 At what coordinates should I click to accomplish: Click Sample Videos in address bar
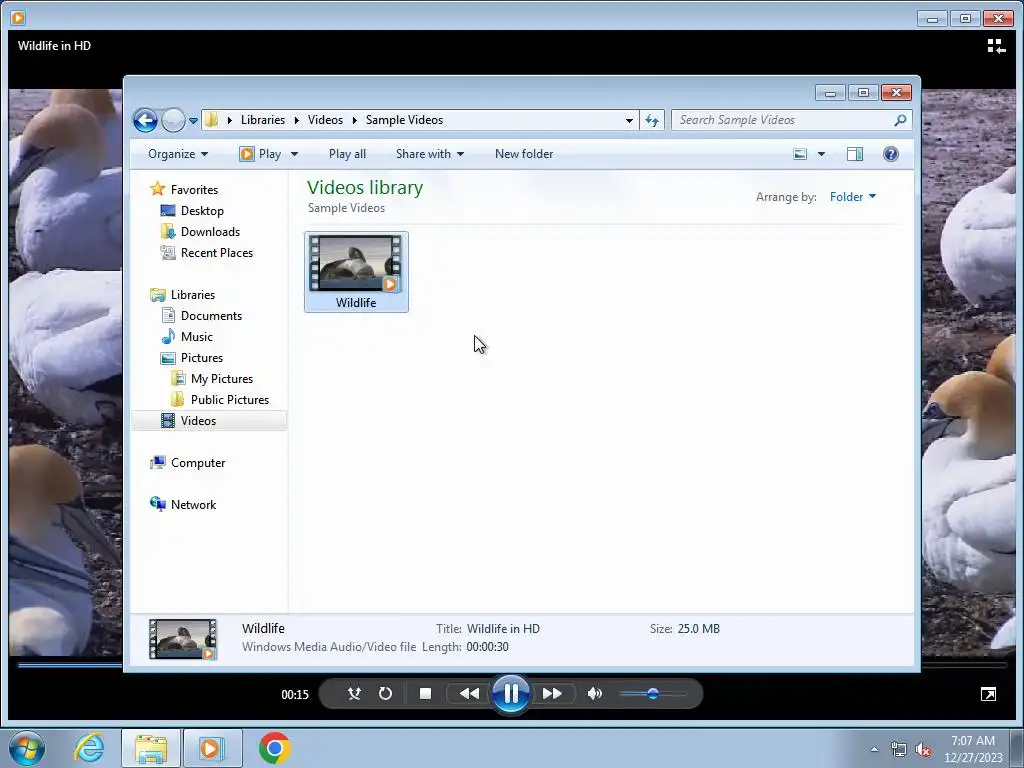click(x=404, y=120)
